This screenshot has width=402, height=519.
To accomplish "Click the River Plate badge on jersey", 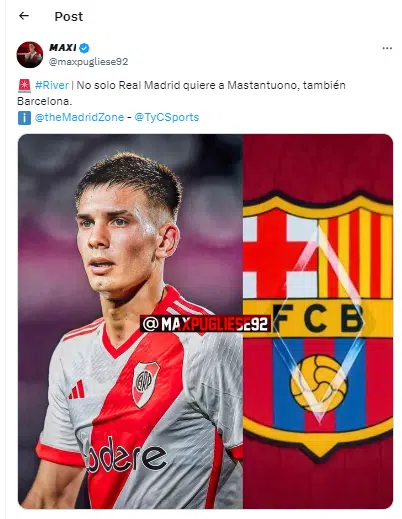I will [x=146, y=383].
